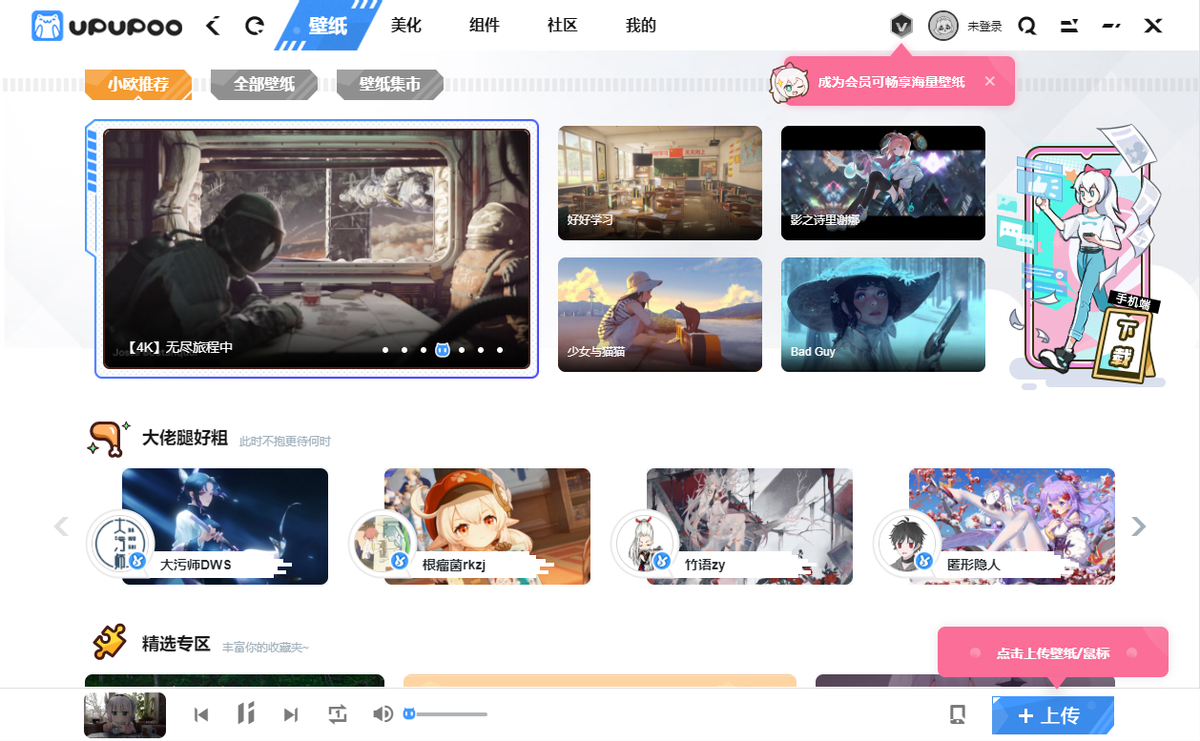Open the settings list icon near top right
This screenshot has width=1200, height=741.
[x=1069, y=26]
